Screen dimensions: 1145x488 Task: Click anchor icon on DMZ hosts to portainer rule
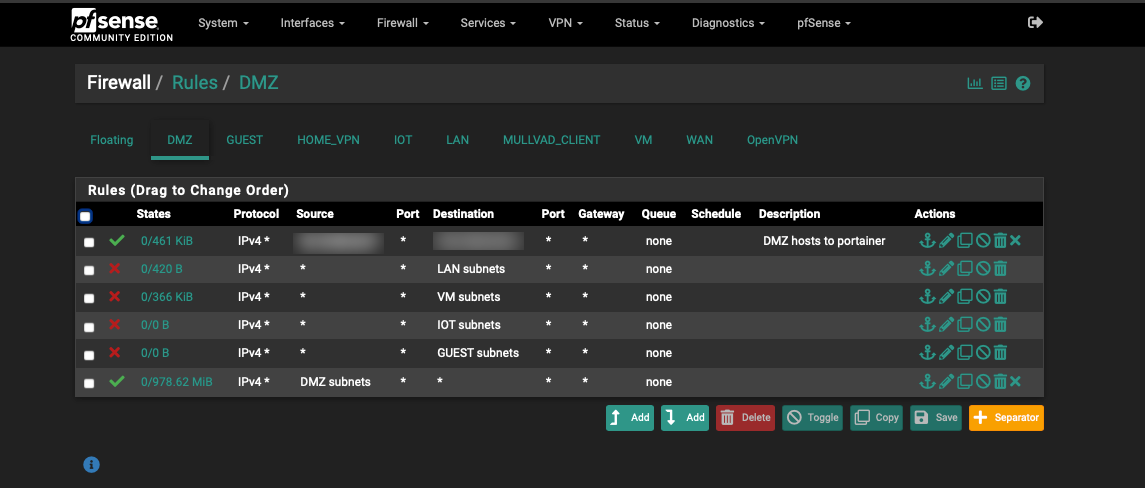pos(926,241)
